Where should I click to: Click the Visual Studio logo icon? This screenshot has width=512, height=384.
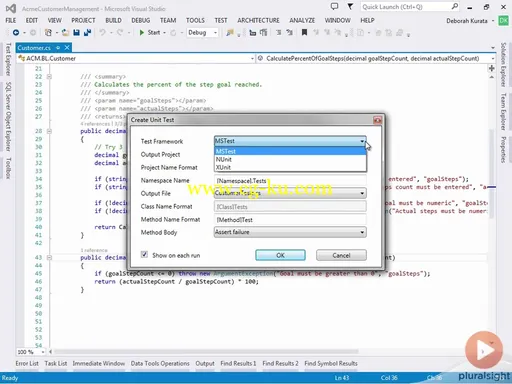[11, 8]
